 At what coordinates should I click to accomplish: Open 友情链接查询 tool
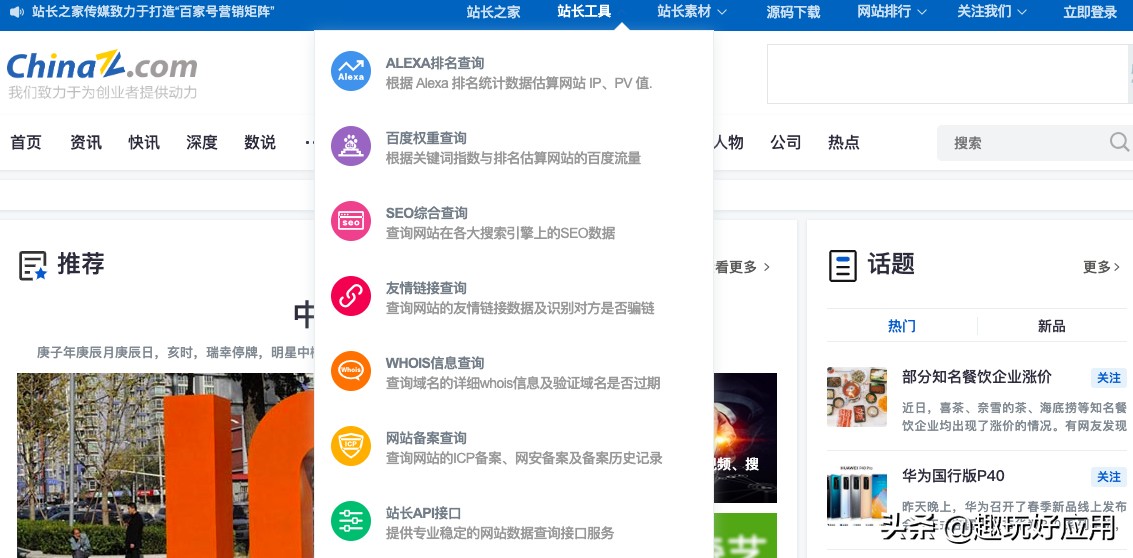pos(426,288)
